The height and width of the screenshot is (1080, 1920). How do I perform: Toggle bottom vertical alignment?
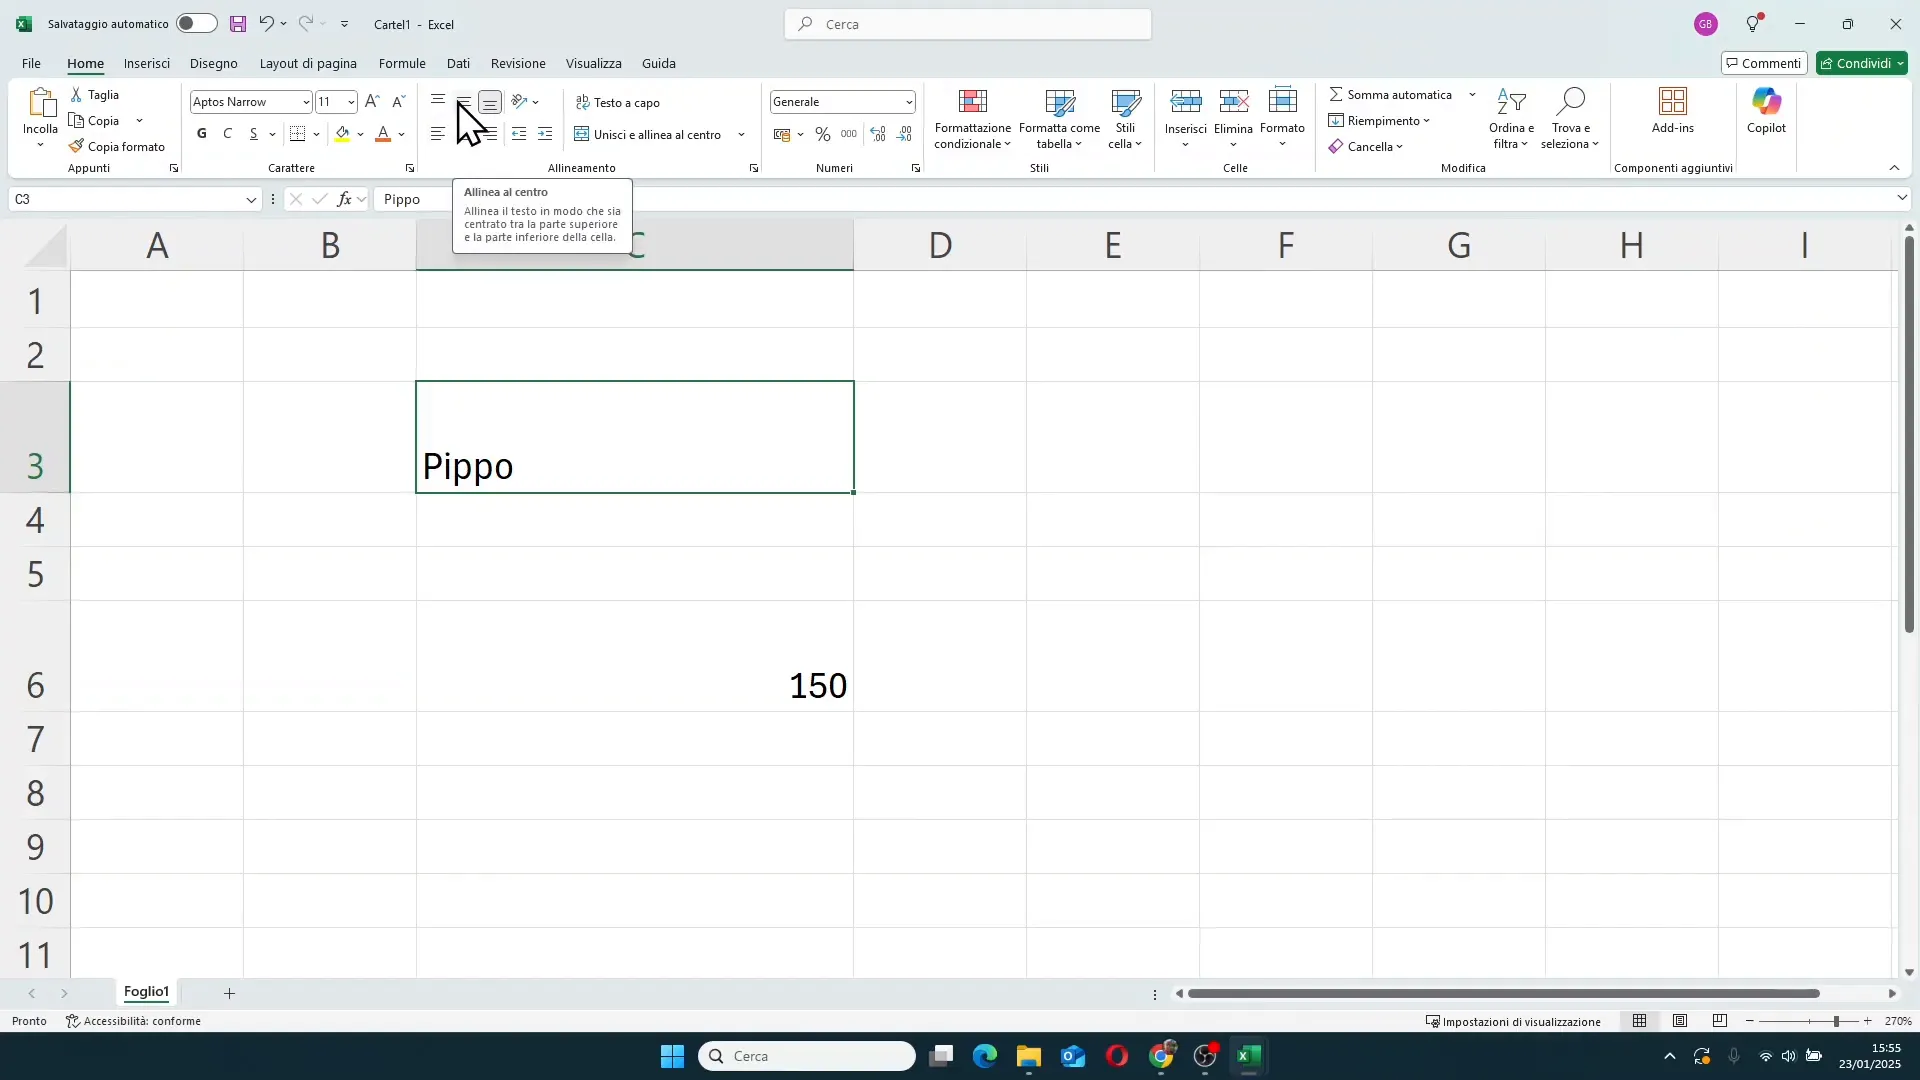click(490, 102)
